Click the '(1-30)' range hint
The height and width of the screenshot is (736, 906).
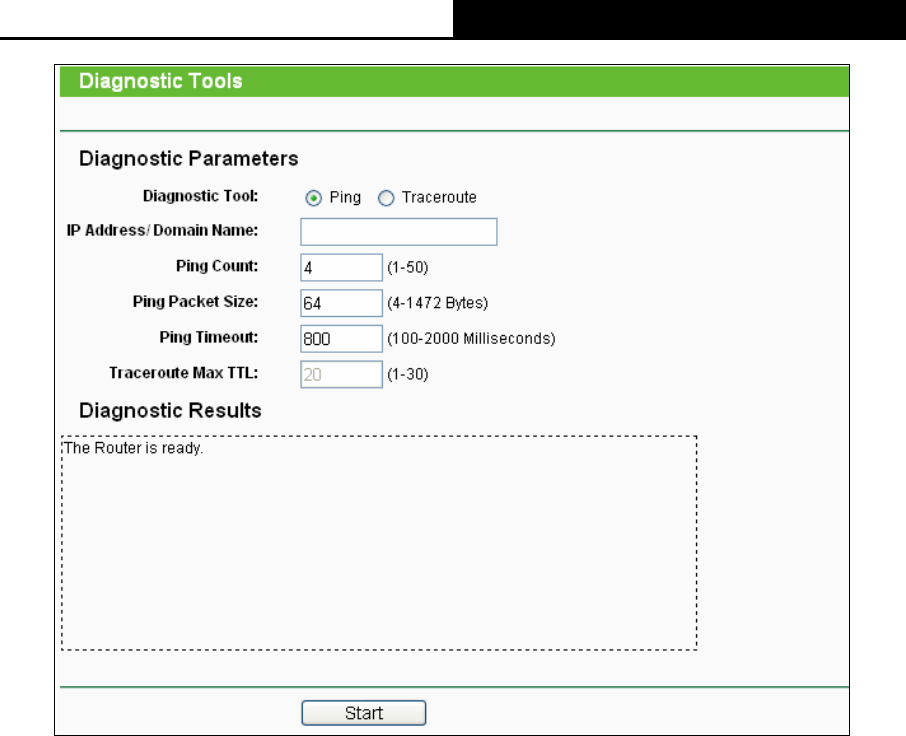click(x=408, y=374)
